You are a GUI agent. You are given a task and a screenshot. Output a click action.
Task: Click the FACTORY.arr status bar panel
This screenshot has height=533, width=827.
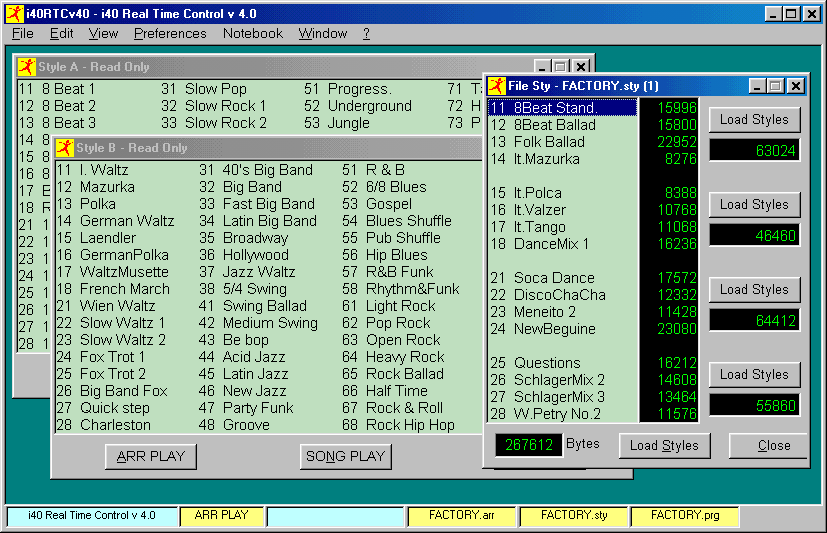pos(461,516)
